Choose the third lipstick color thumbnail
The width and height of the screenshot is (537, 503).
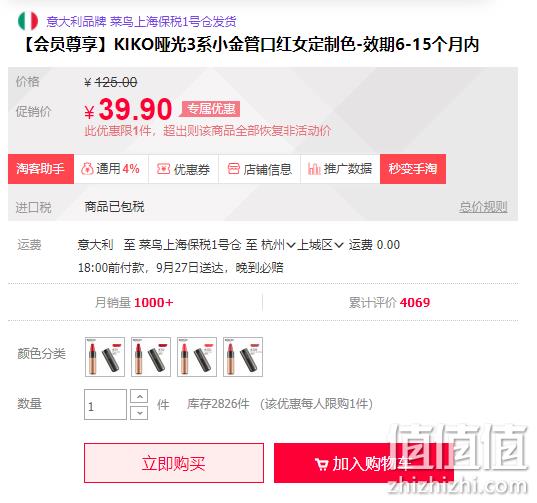coord(197,357)
